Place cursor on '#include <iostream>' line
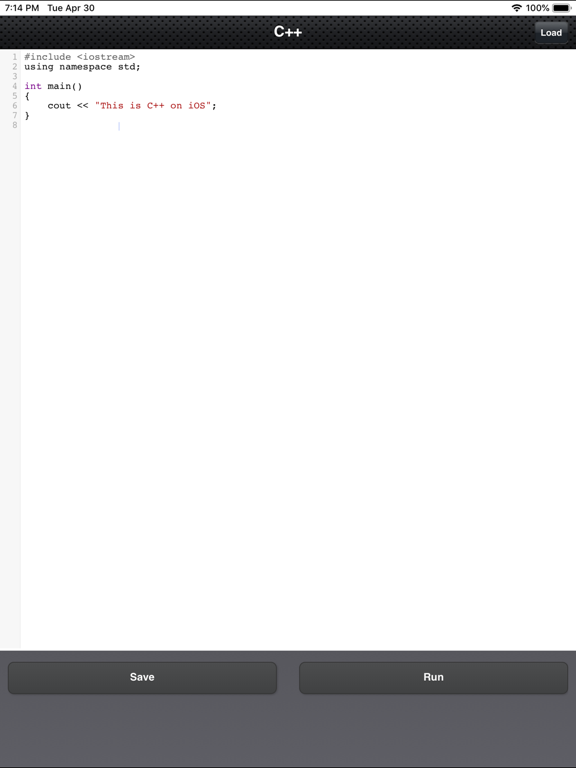The image size is (576, 768). pos(80,57)
